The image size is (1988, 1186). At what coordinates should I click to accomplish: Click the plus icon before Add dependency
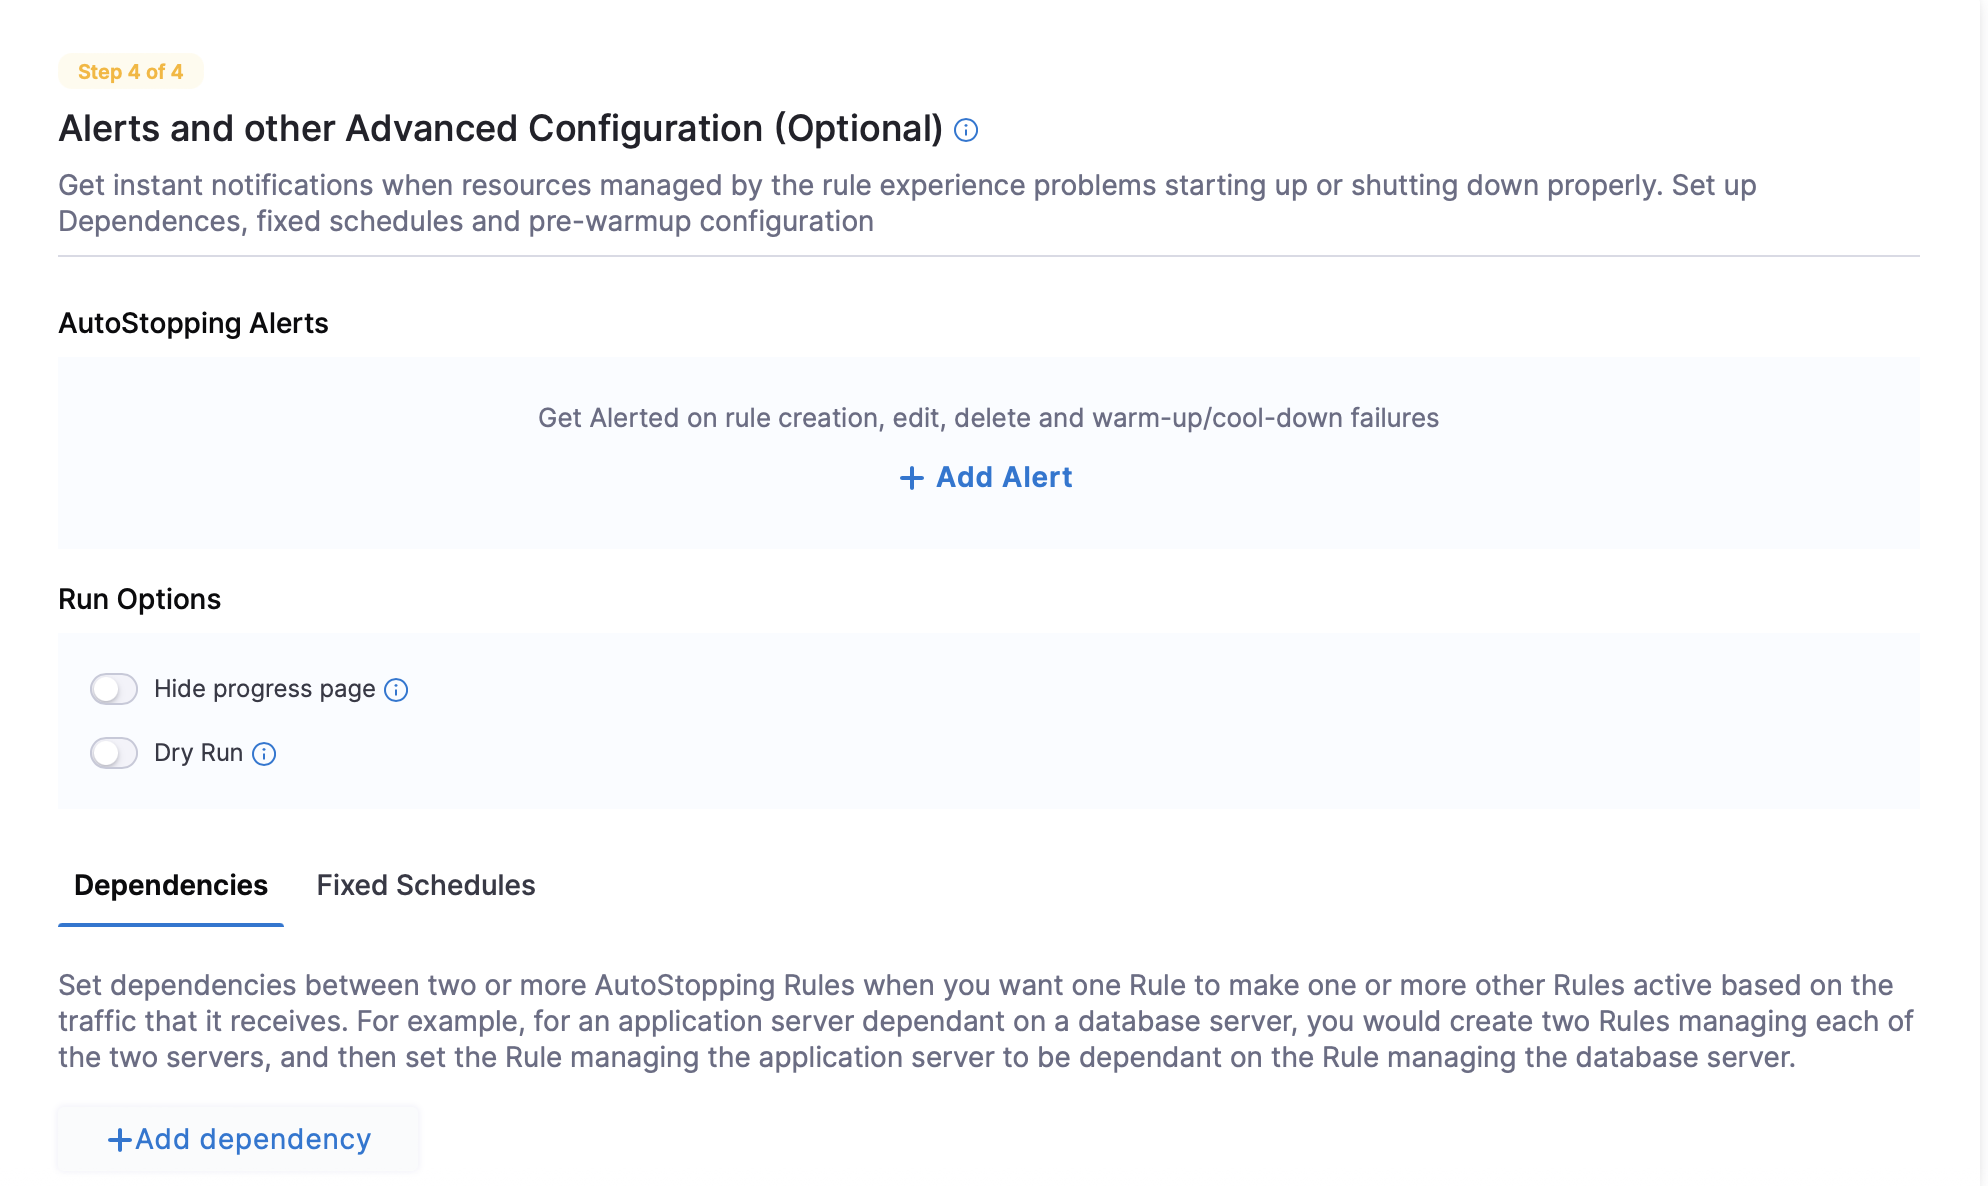(120, 1140)
